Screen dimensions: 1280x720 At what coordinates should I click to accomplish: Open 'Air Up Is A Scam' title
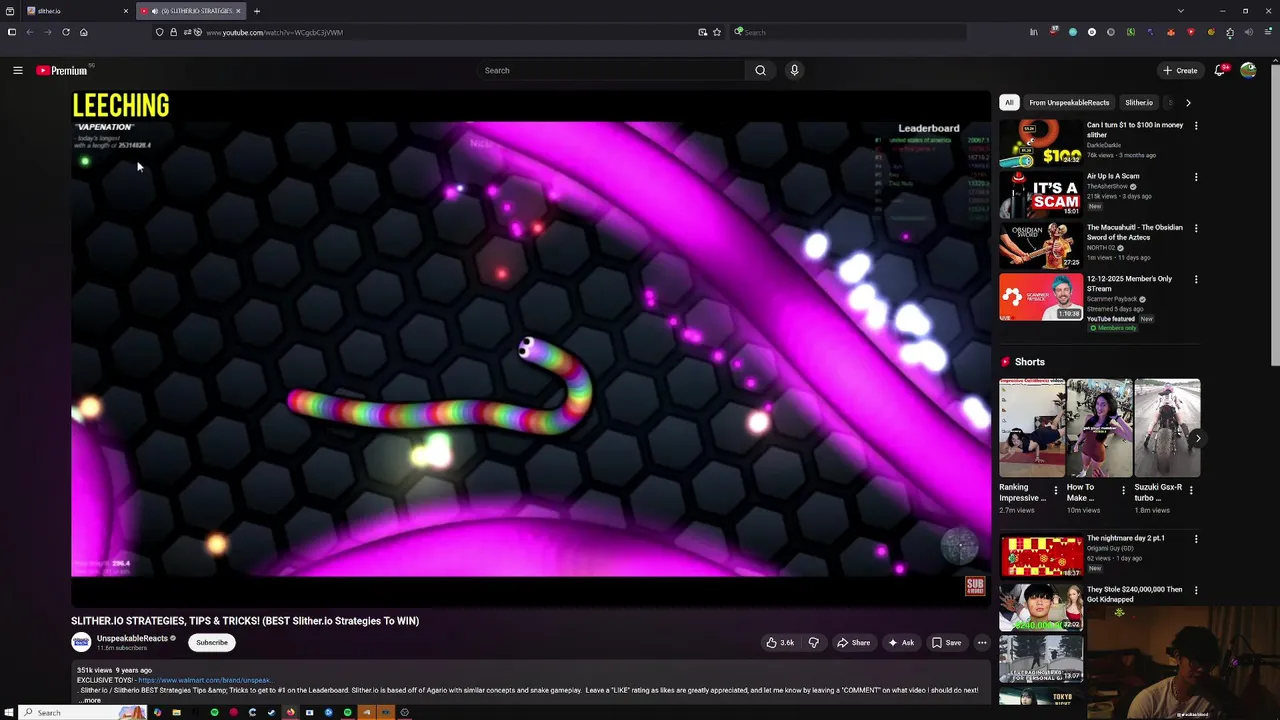click(1113, 176)
